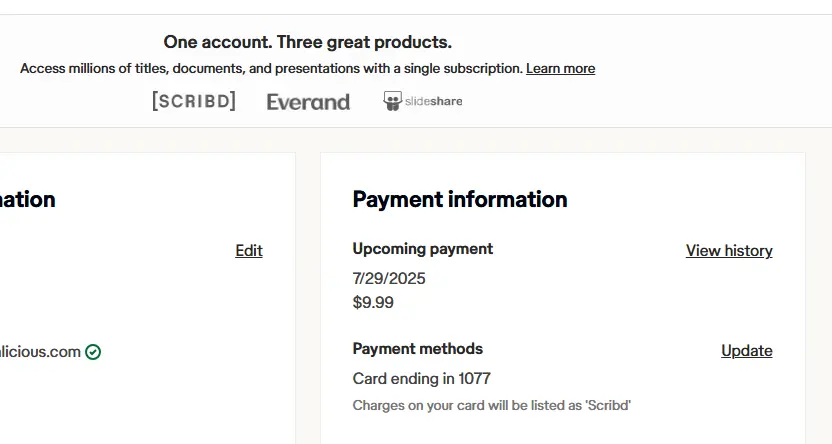Screen dimensions: 832x444
Task: Click the One account Three great products headline
Action: (x=308, y=42)
